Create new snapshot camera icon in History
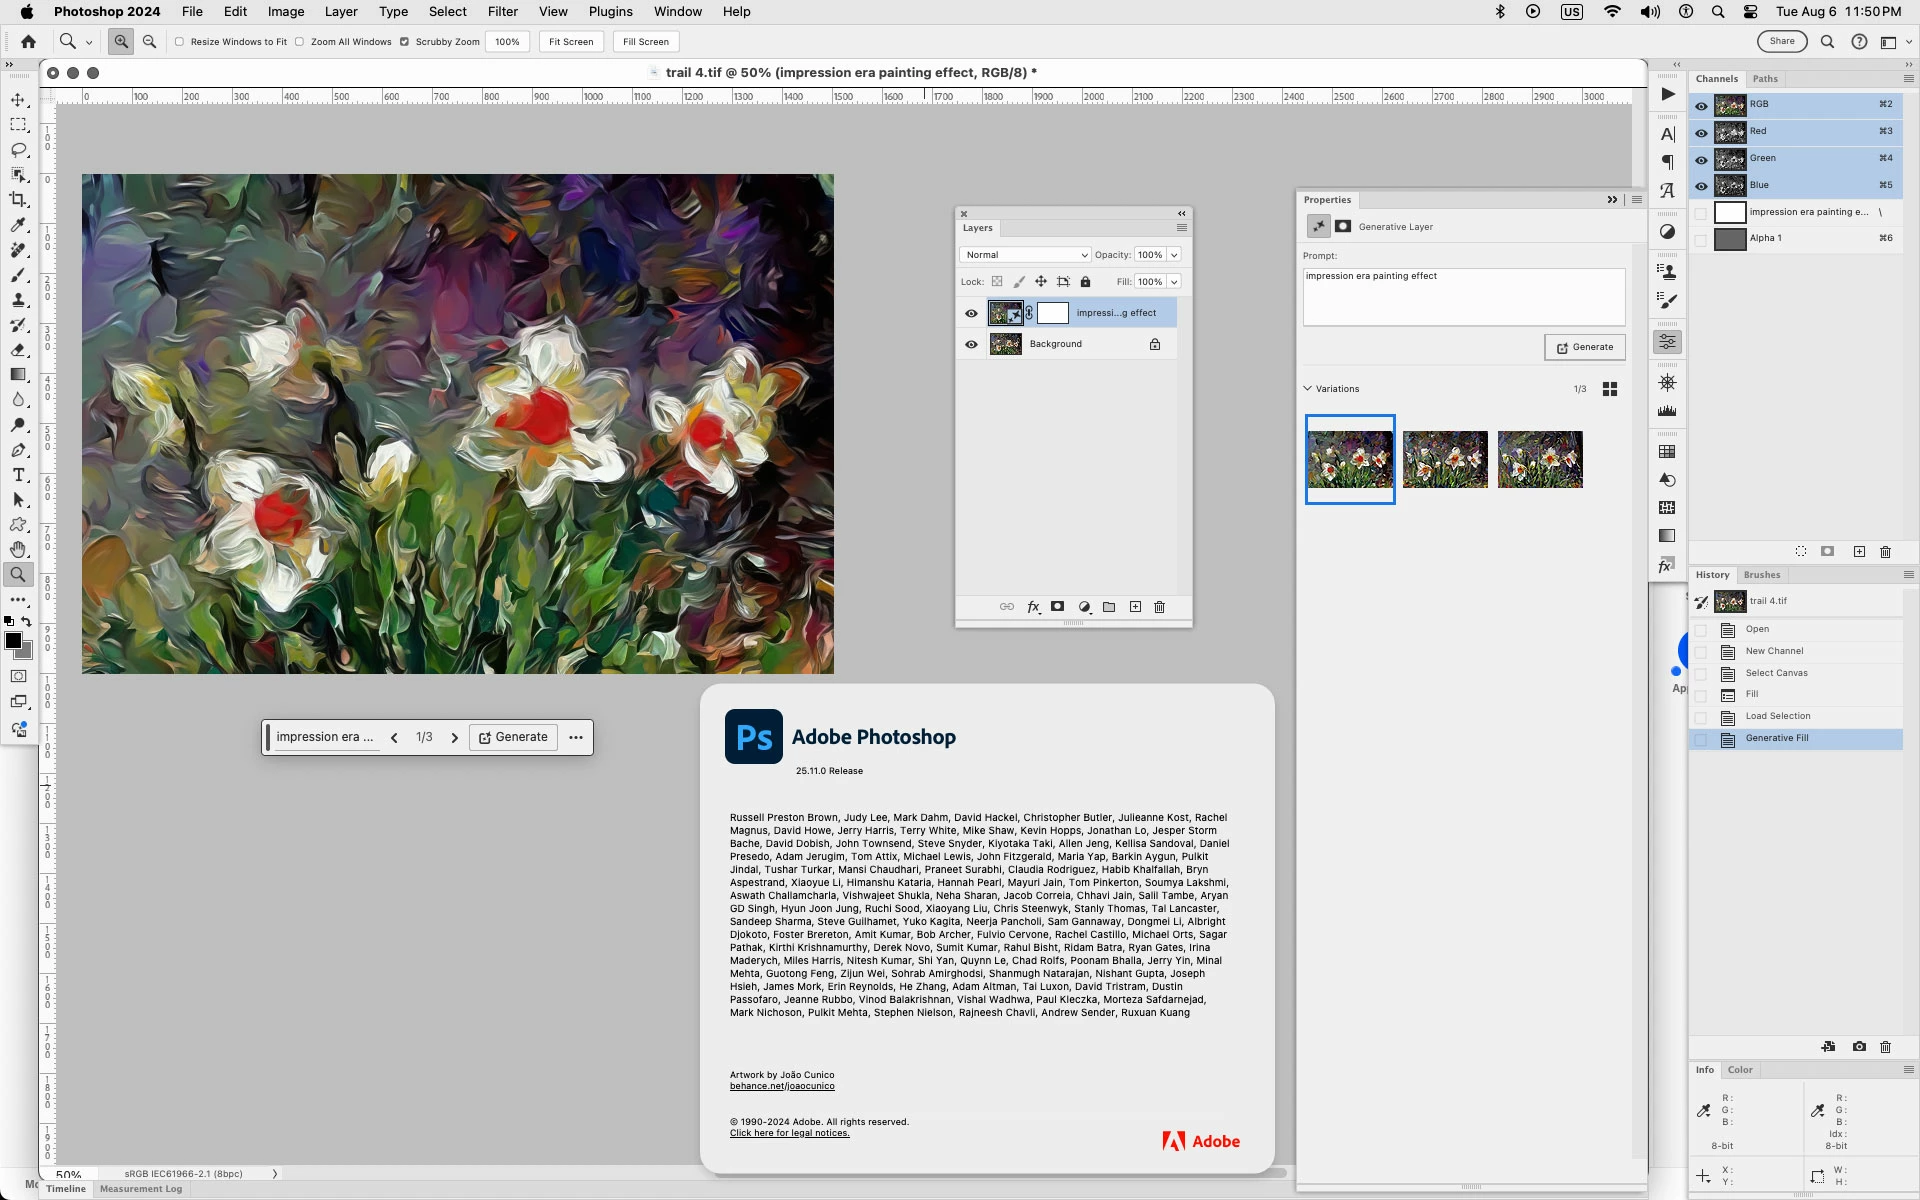Viewport: 1920px width, 1200px height. pos(1859,1047)
